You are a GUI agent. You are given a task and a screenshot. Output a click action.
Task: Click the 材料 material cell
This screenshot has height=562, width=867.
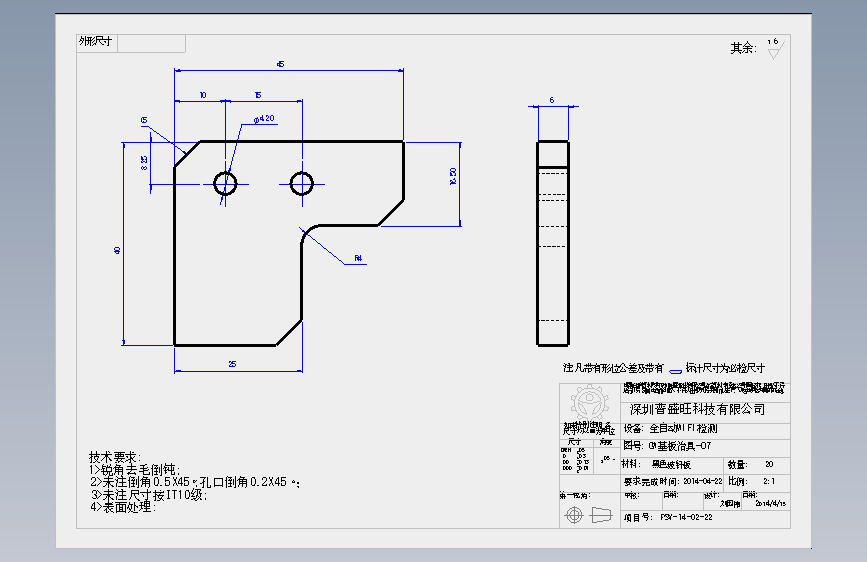(x=672, y=464)
